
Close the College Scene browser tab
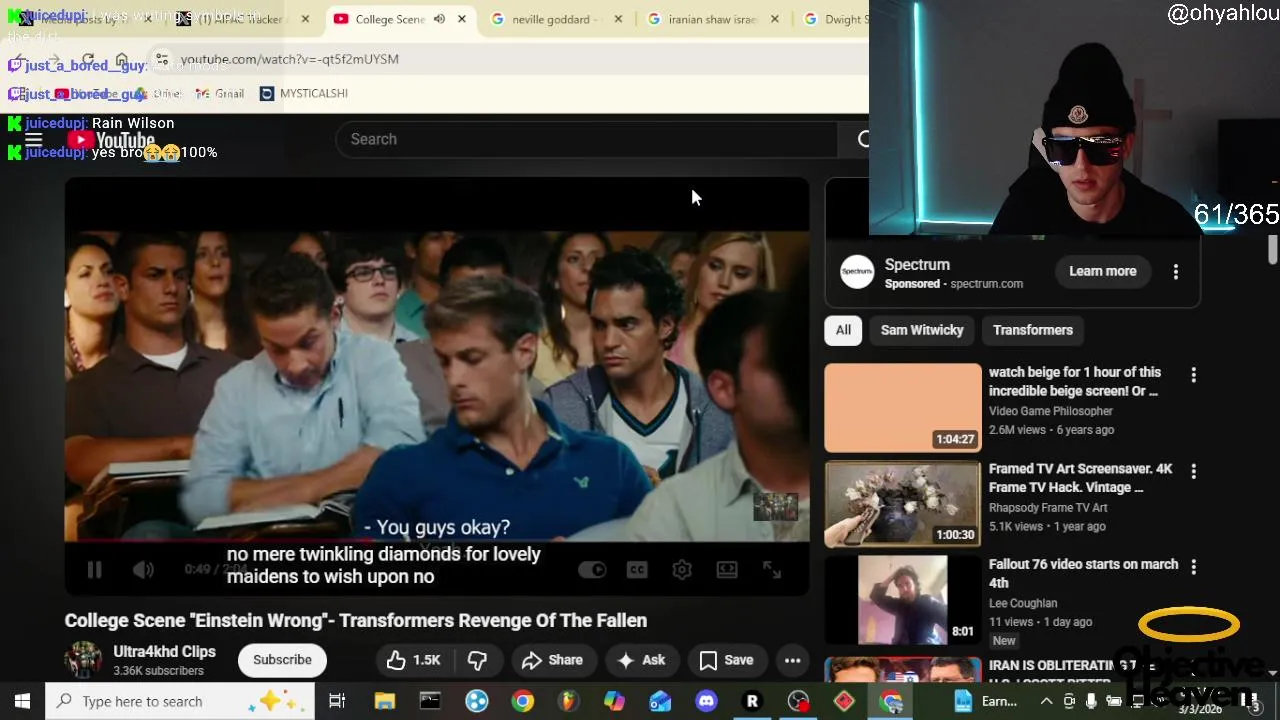click(x=462, y=19)
